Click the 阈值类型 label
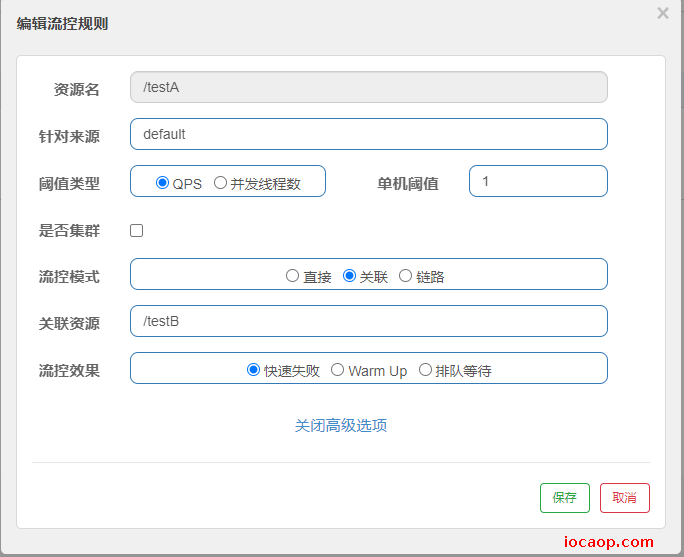Viewport: 684px width, 557px height. (x=69, y=184)
